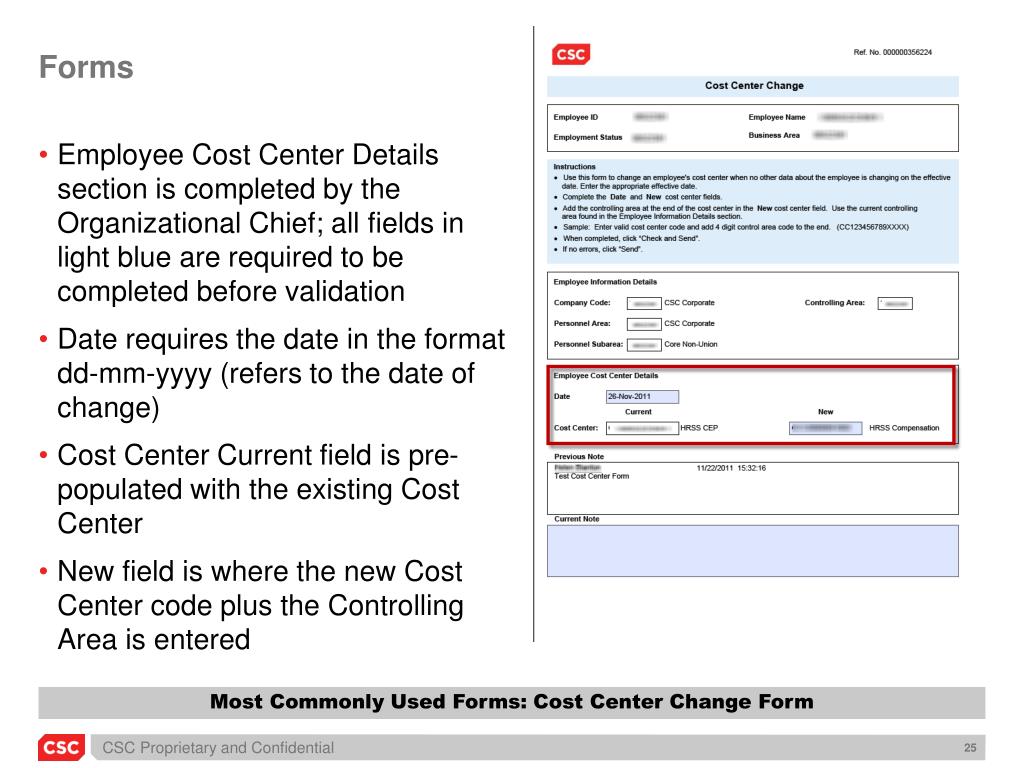Viewport: 1024px width, 768px height.
Task: Click the CSC logo in the footer
Action: pos(61,747)
